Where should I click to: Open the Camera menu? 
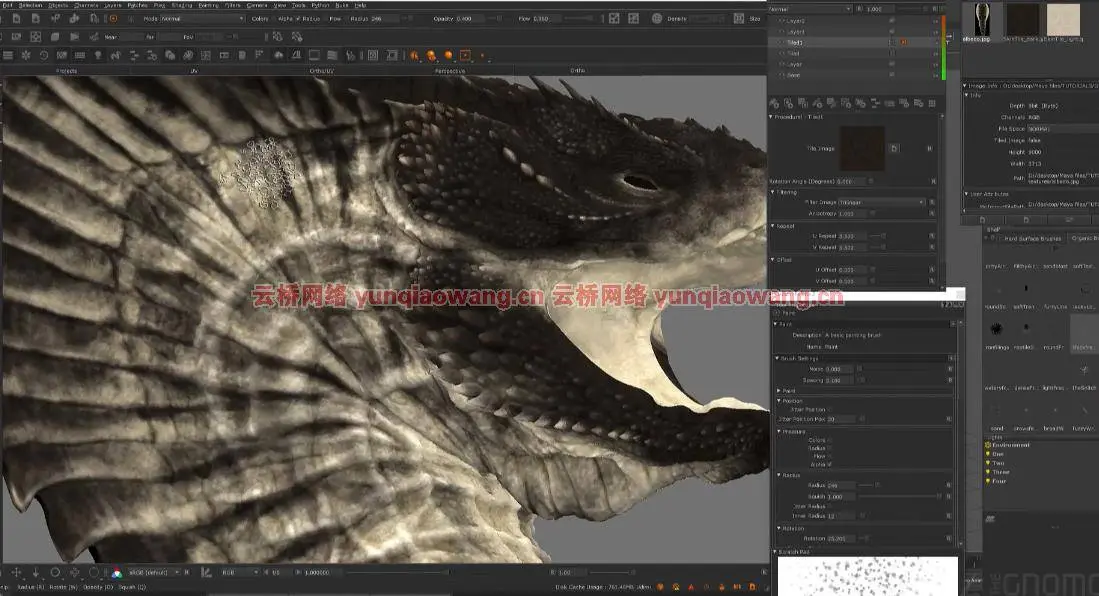tap(257, 5)
